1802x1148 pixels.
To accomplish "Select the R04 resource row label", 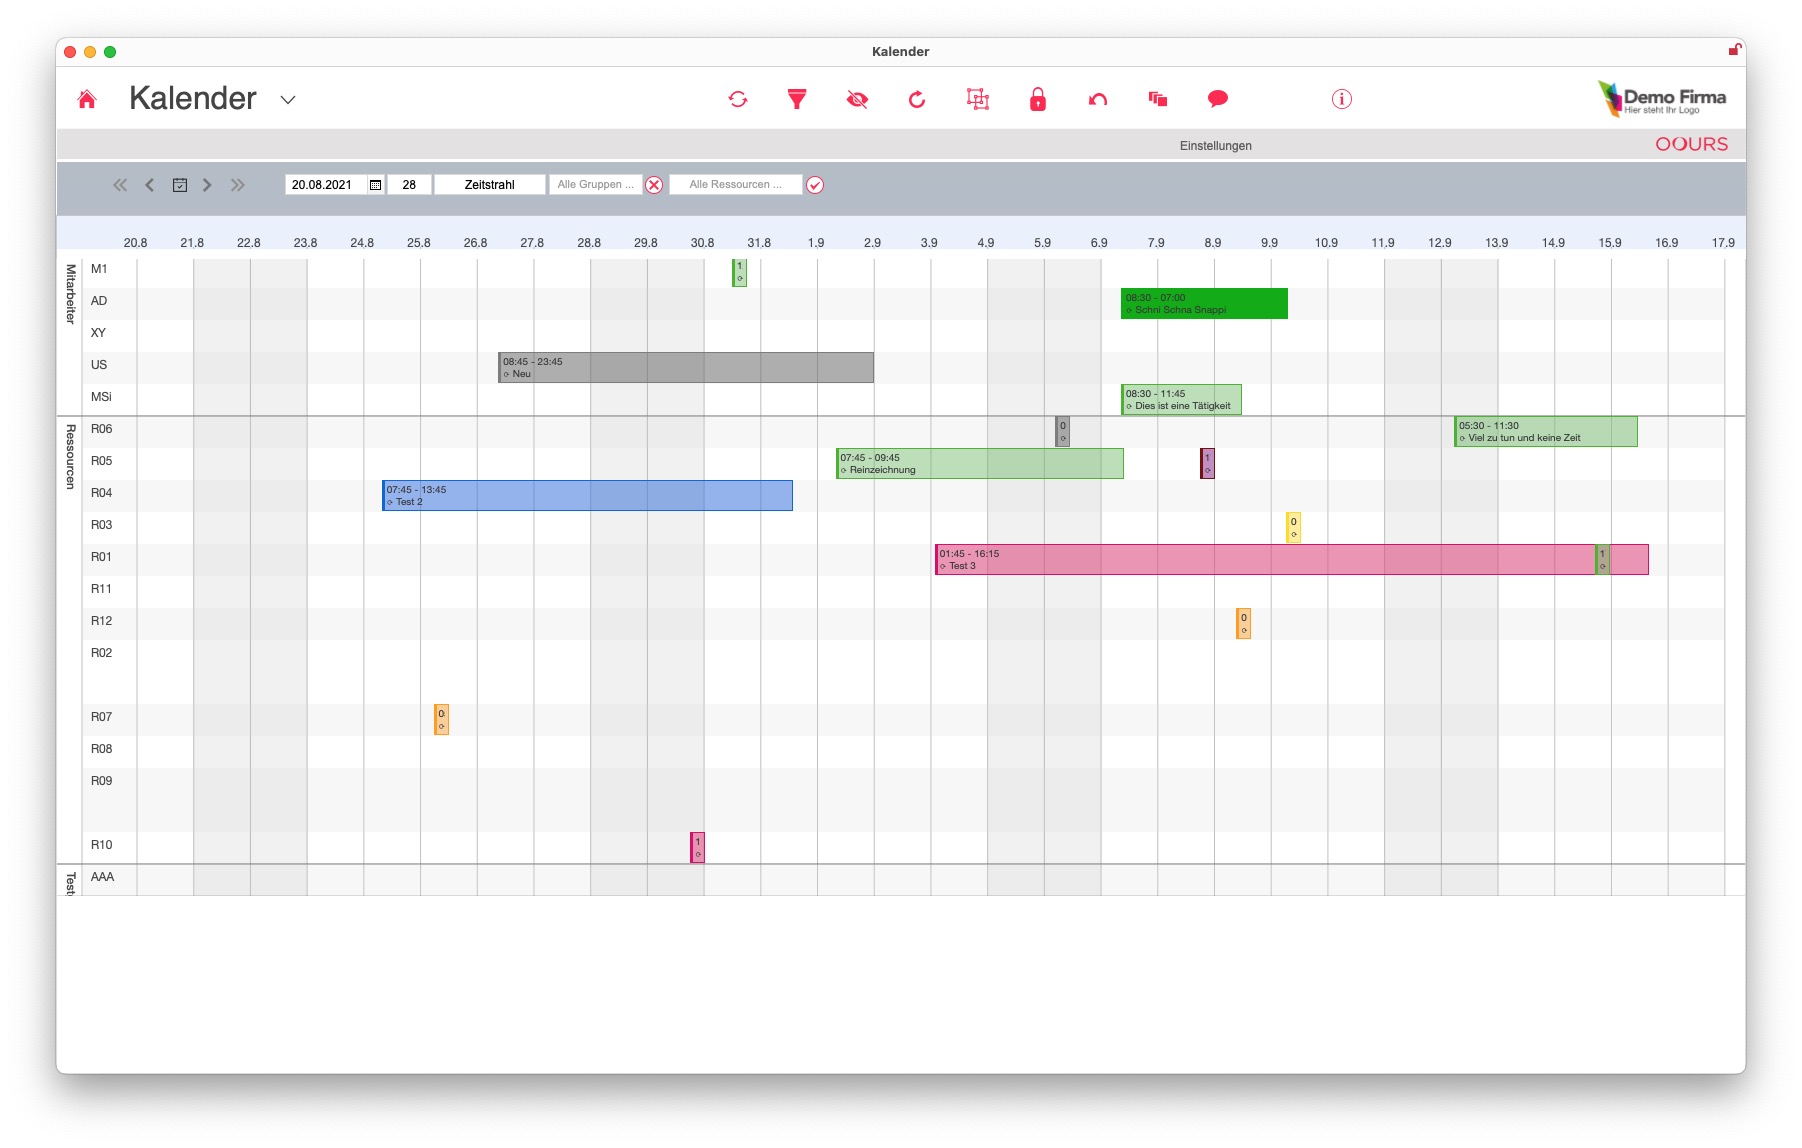I will click(x=101, y=493).
